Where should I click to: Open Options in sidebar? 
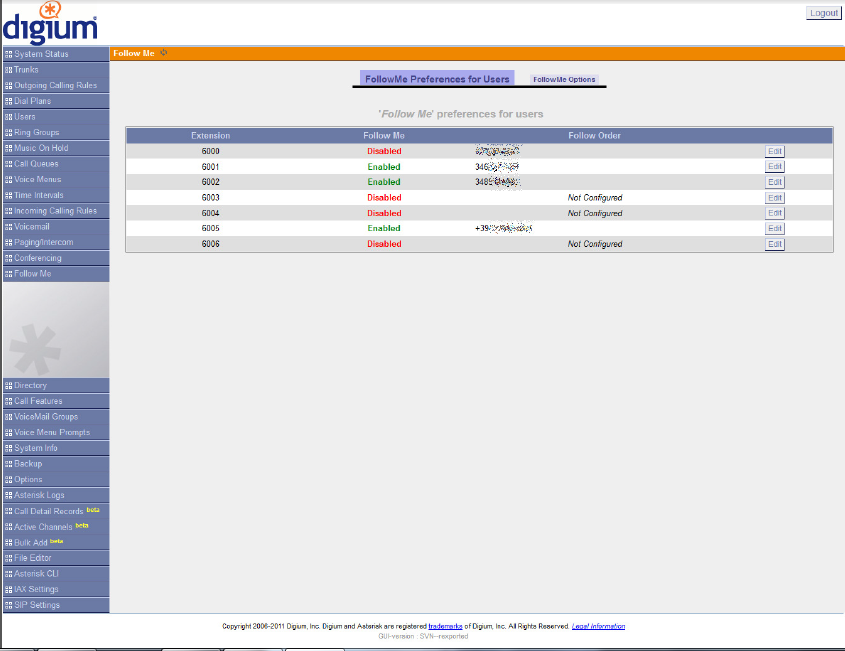pos(56,479)
